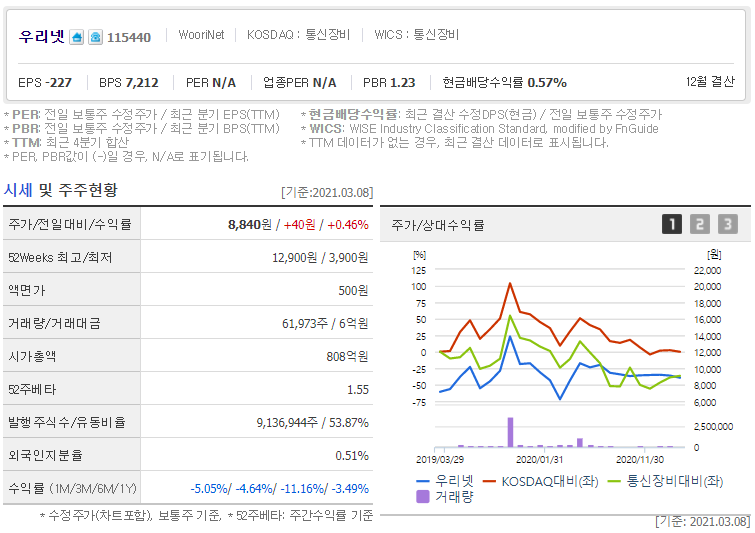Click the WICS footnote explanation text
Viewport: 755px width, 533px height.
coord(479,129)
